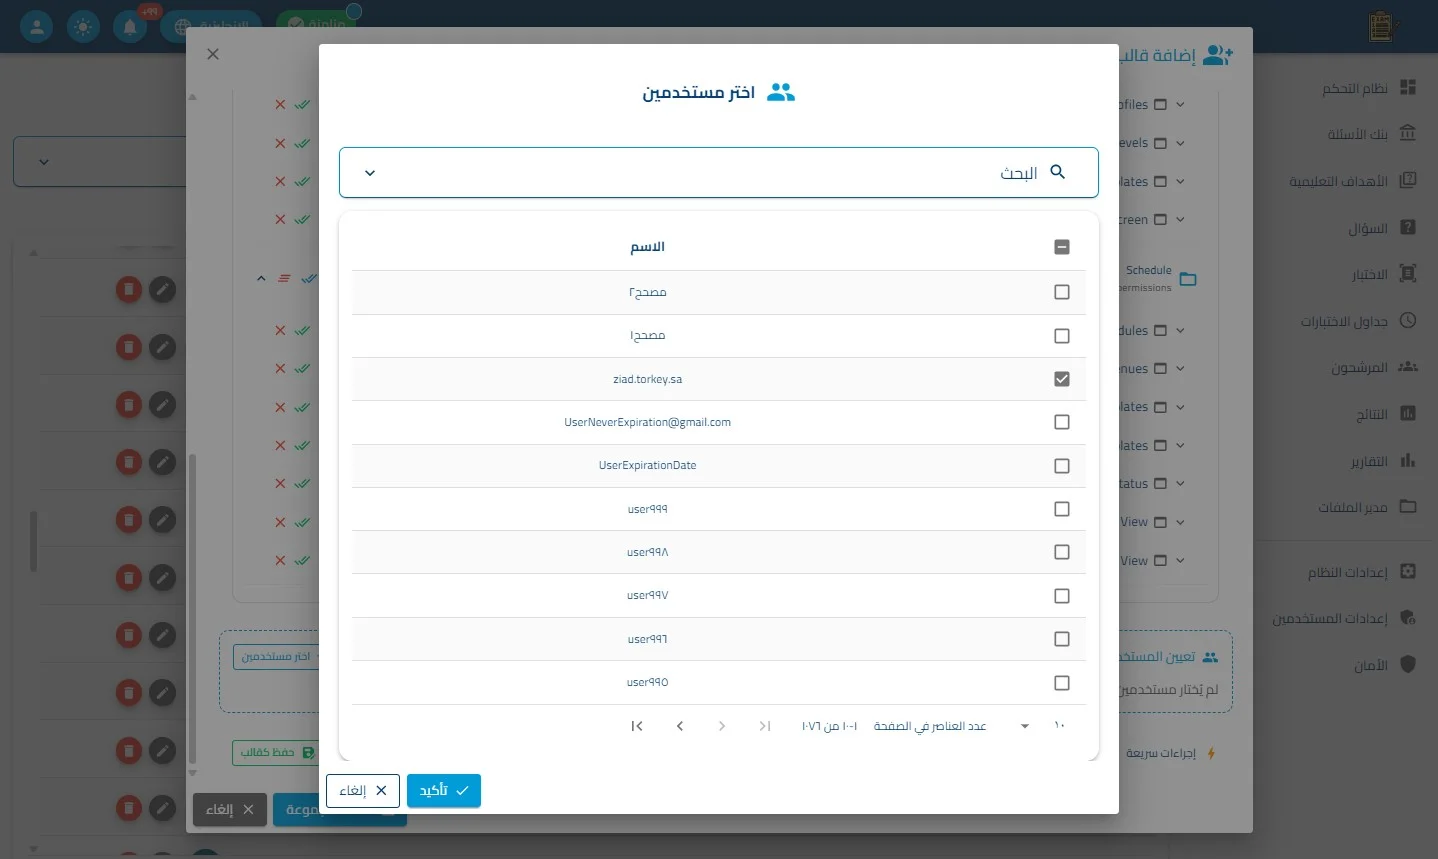Uncheck the ziad.torkey.sa checkbox
This screenshot has width=1438, height=859.
point(1062,379)
